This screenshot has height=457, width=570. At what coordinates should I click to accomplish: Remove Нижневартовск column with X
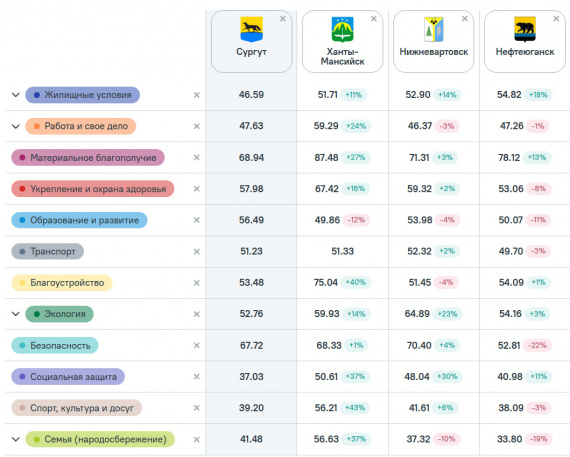pos(465,19)
